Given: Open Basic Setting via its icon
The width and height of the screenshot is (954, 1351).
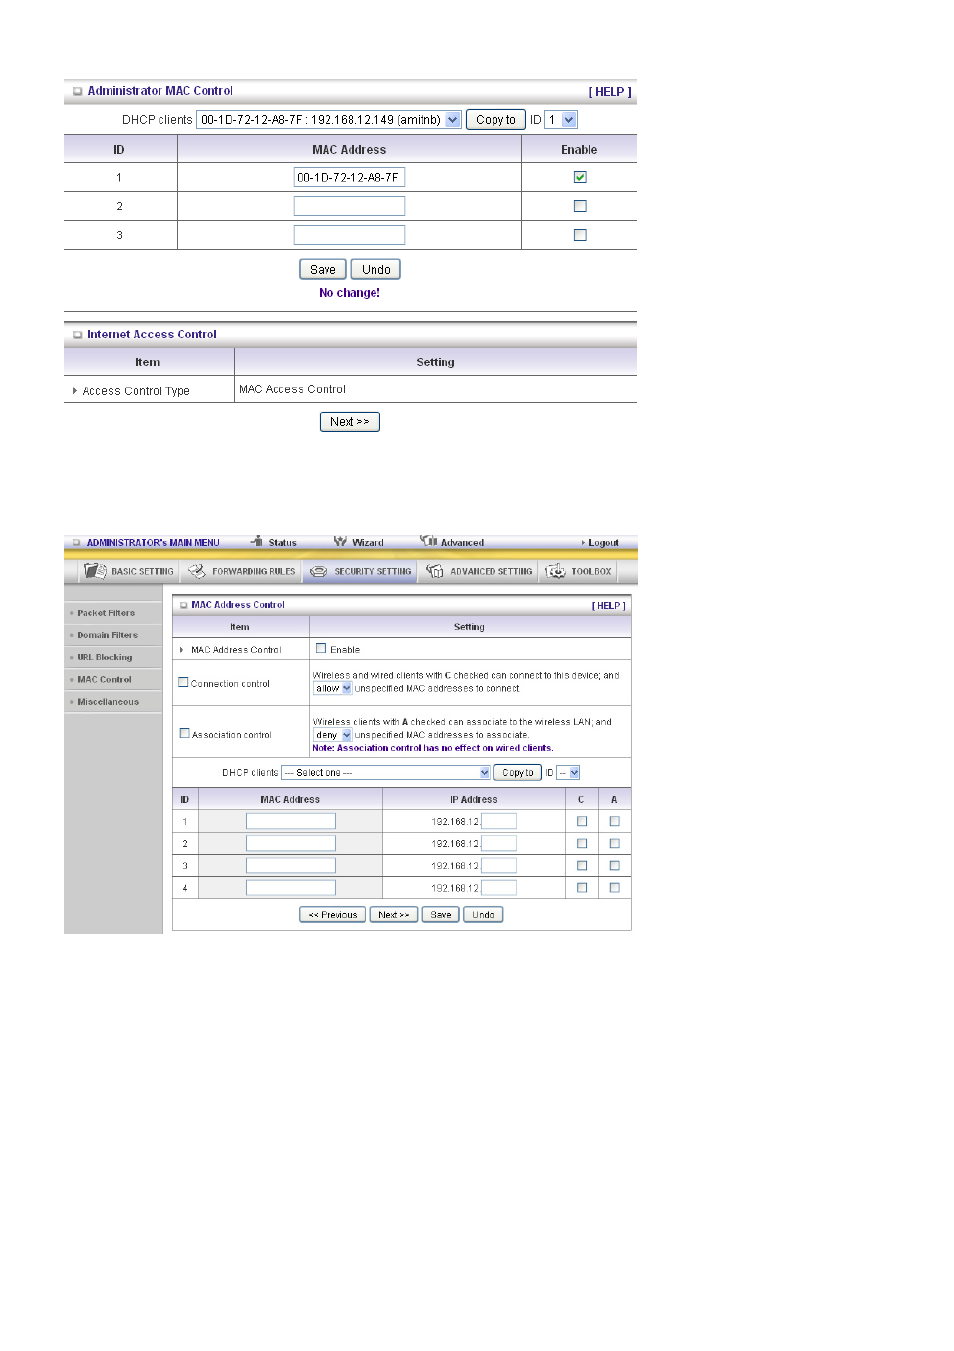Looking at the screenshot, I should (x=95, y=571).
